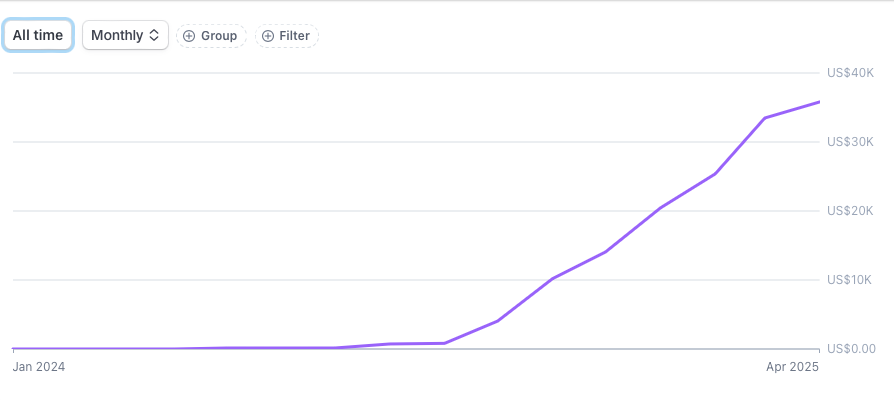Click the US$40K y-axis label

(x=850, y=73)
